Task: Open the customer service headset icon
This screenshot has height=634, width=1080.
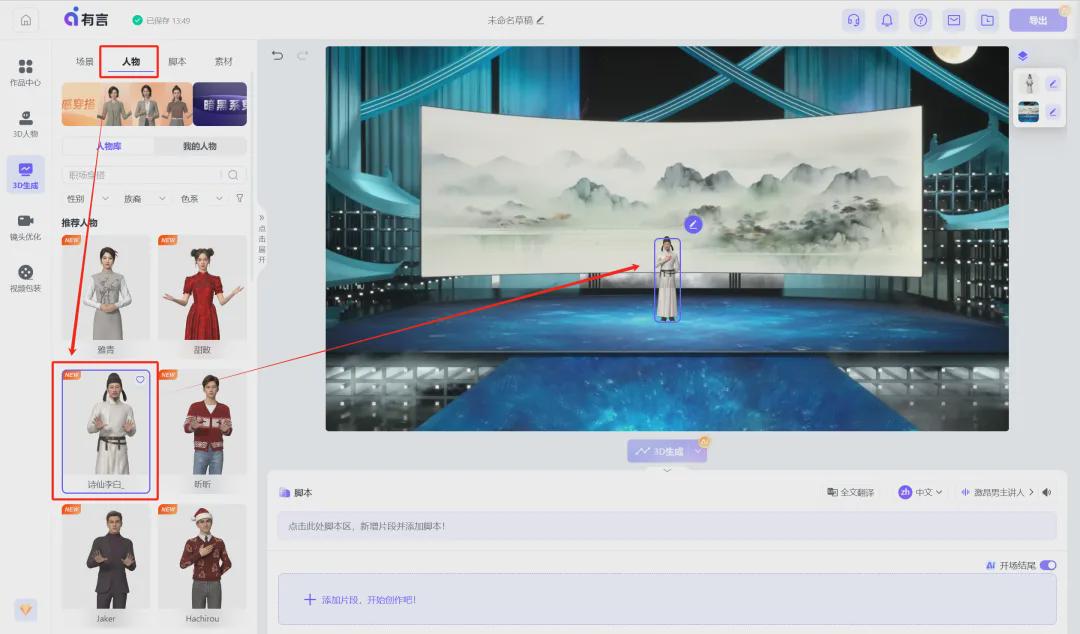Action: [854, 19]
